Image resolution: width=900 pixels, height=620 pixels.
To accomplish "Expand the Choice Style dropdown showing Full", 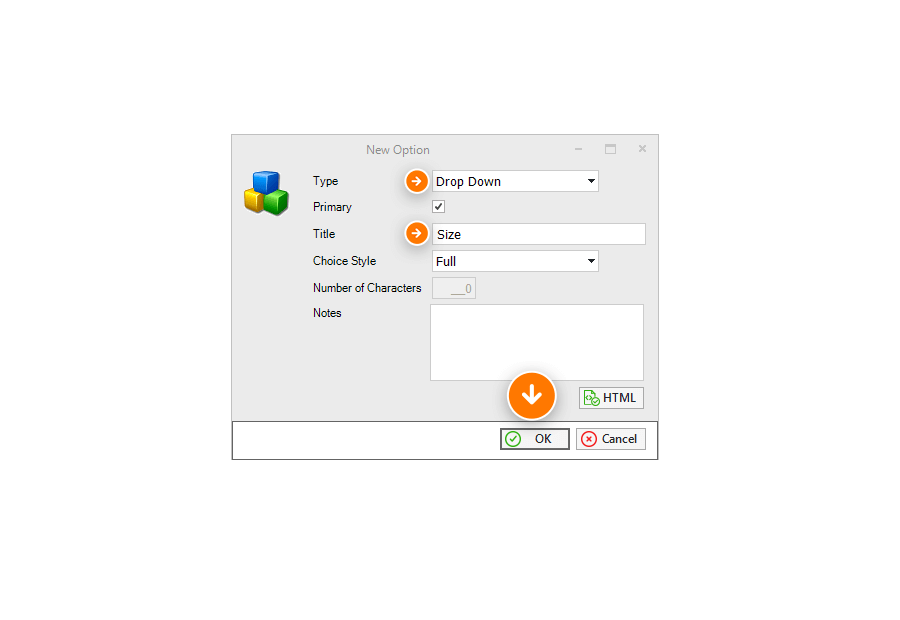I will (515, 261).
